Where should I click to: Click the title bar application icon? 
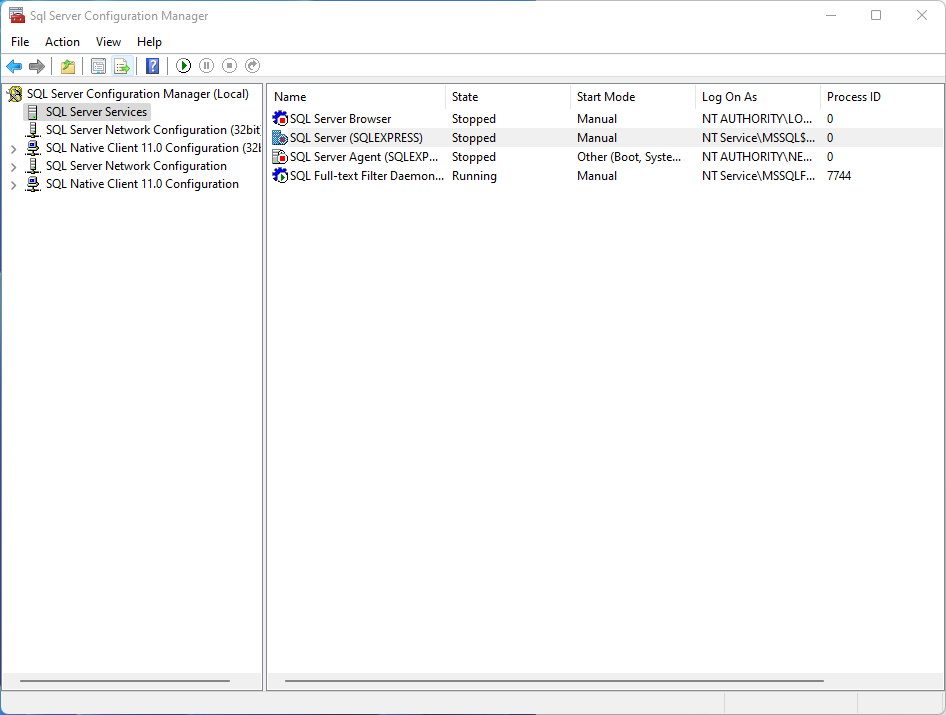16,15
